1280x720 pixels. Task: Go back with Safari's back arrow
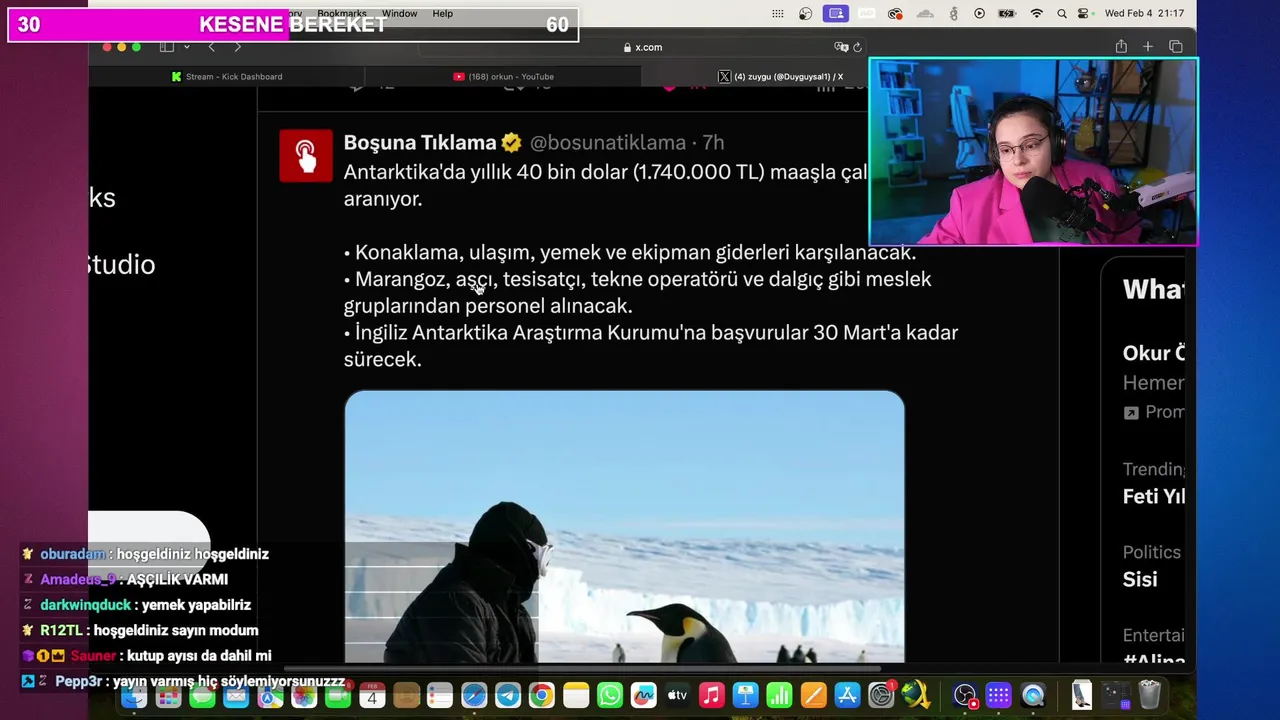[211, 47]
